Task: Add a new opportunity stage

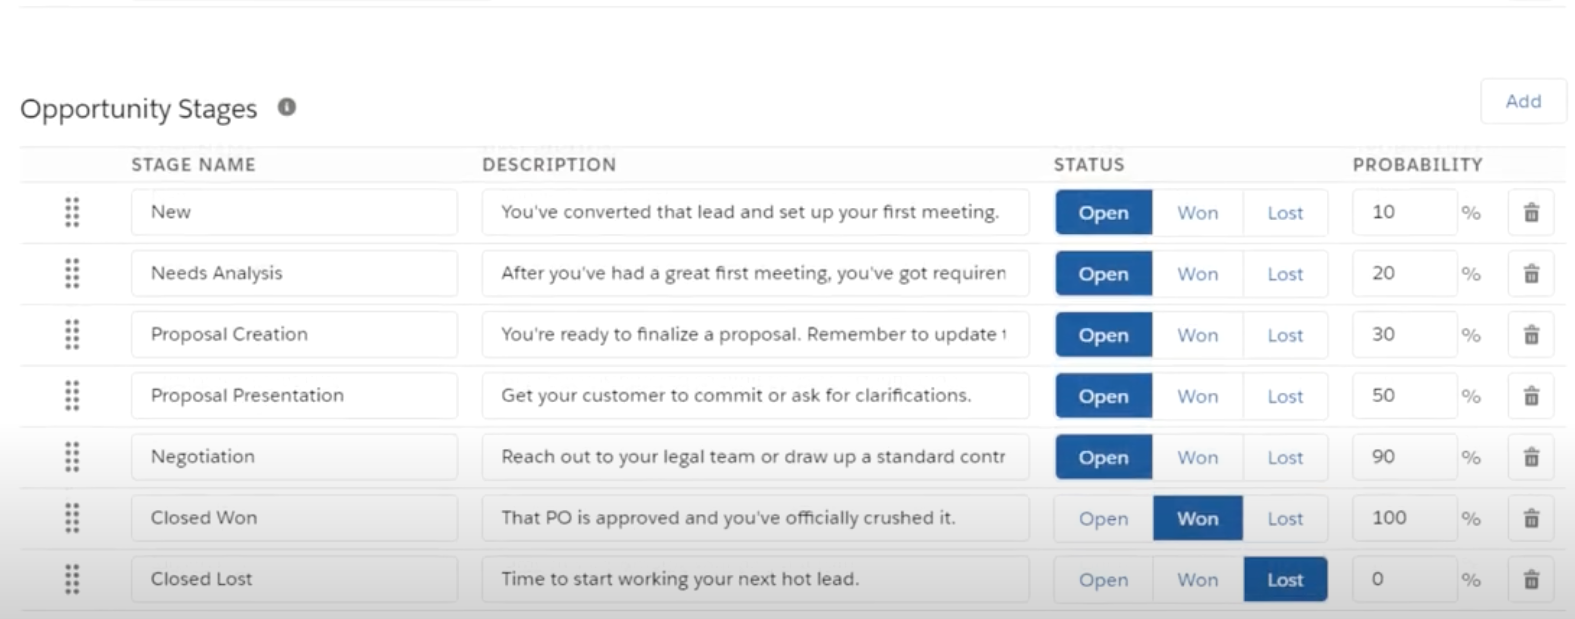Action: 1523,101
